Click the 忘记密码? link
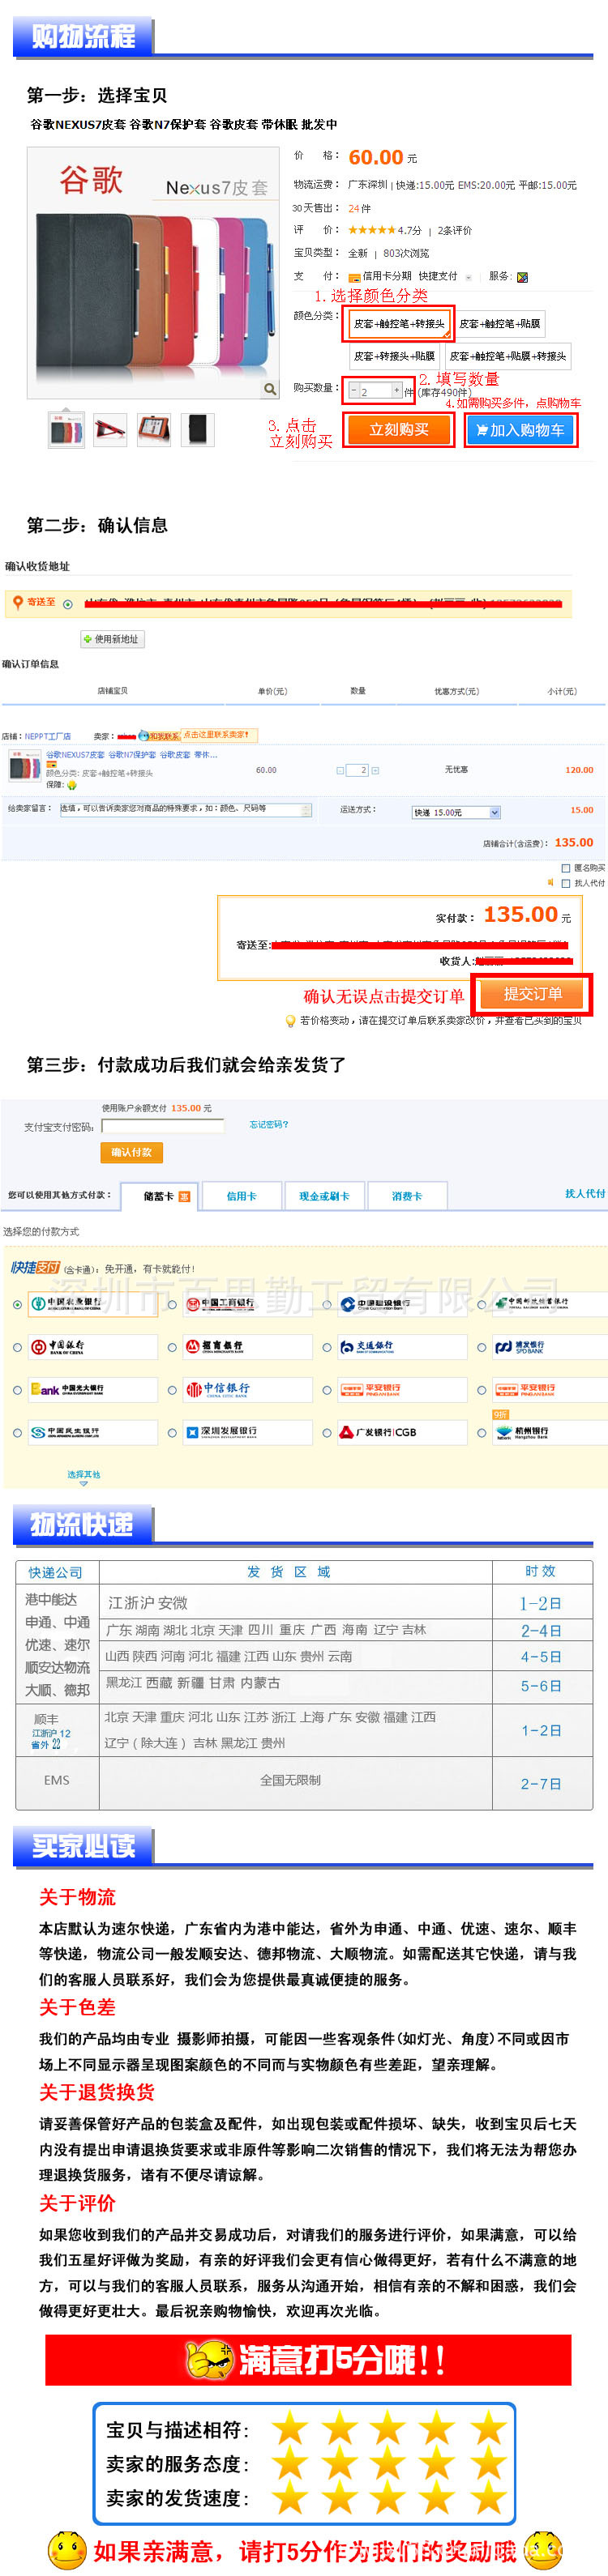Image resolution: width=608 pixels, height=2576 pixels. click(269, 1125)
